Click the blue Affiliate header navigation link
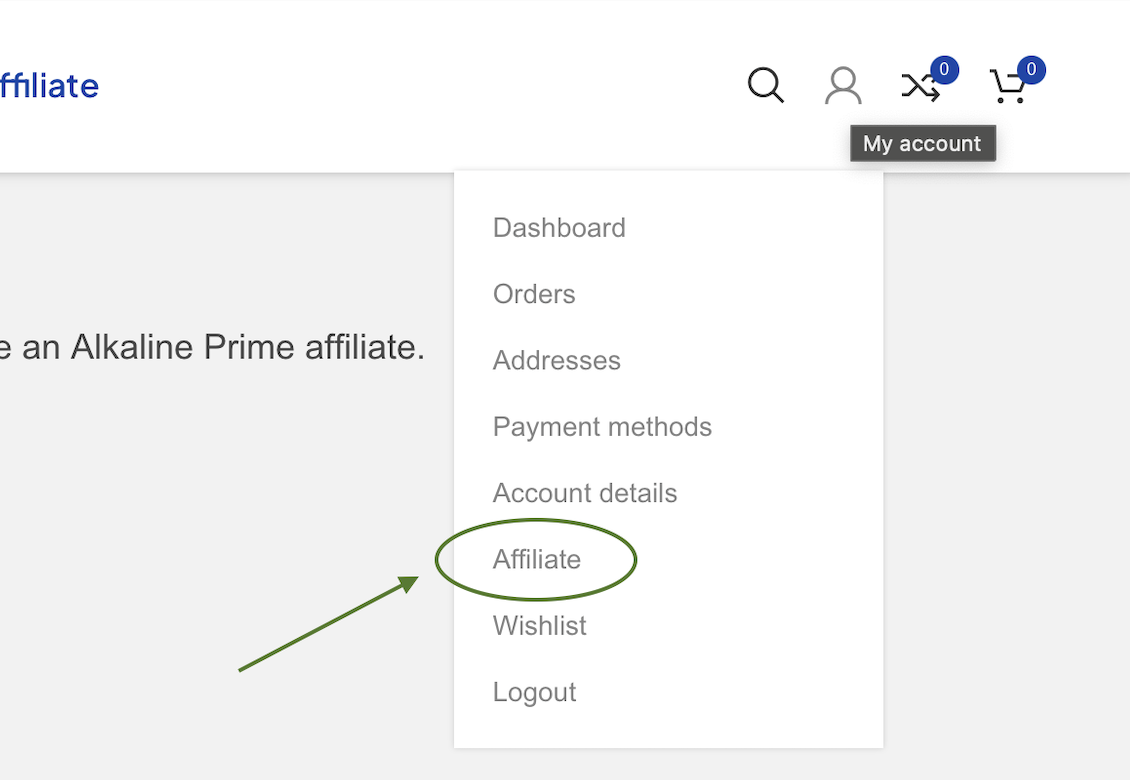This screenshot has height=780, width=1130. coord(48,86)
